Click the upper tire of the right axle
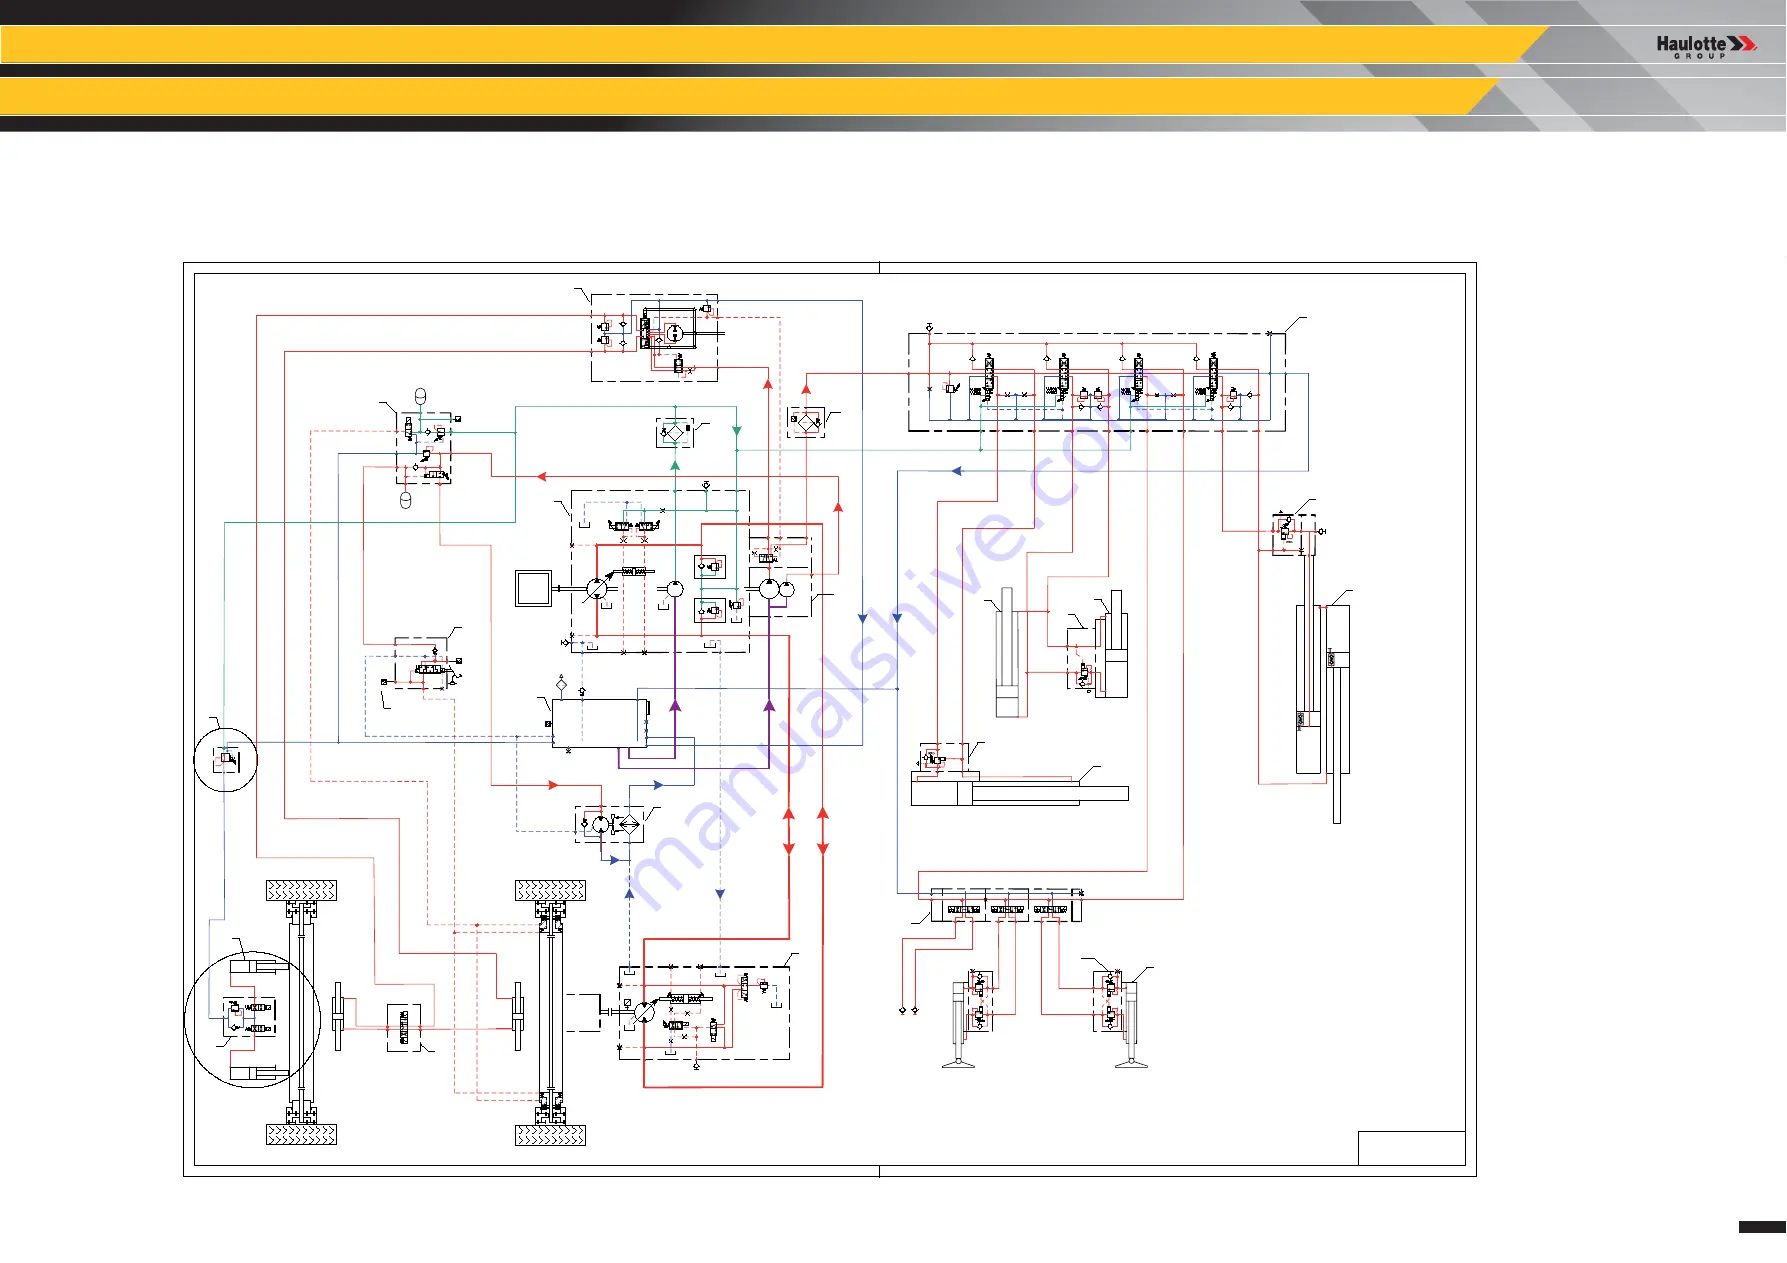Screen dimensions: 1787x1263 tap(550, 890)
